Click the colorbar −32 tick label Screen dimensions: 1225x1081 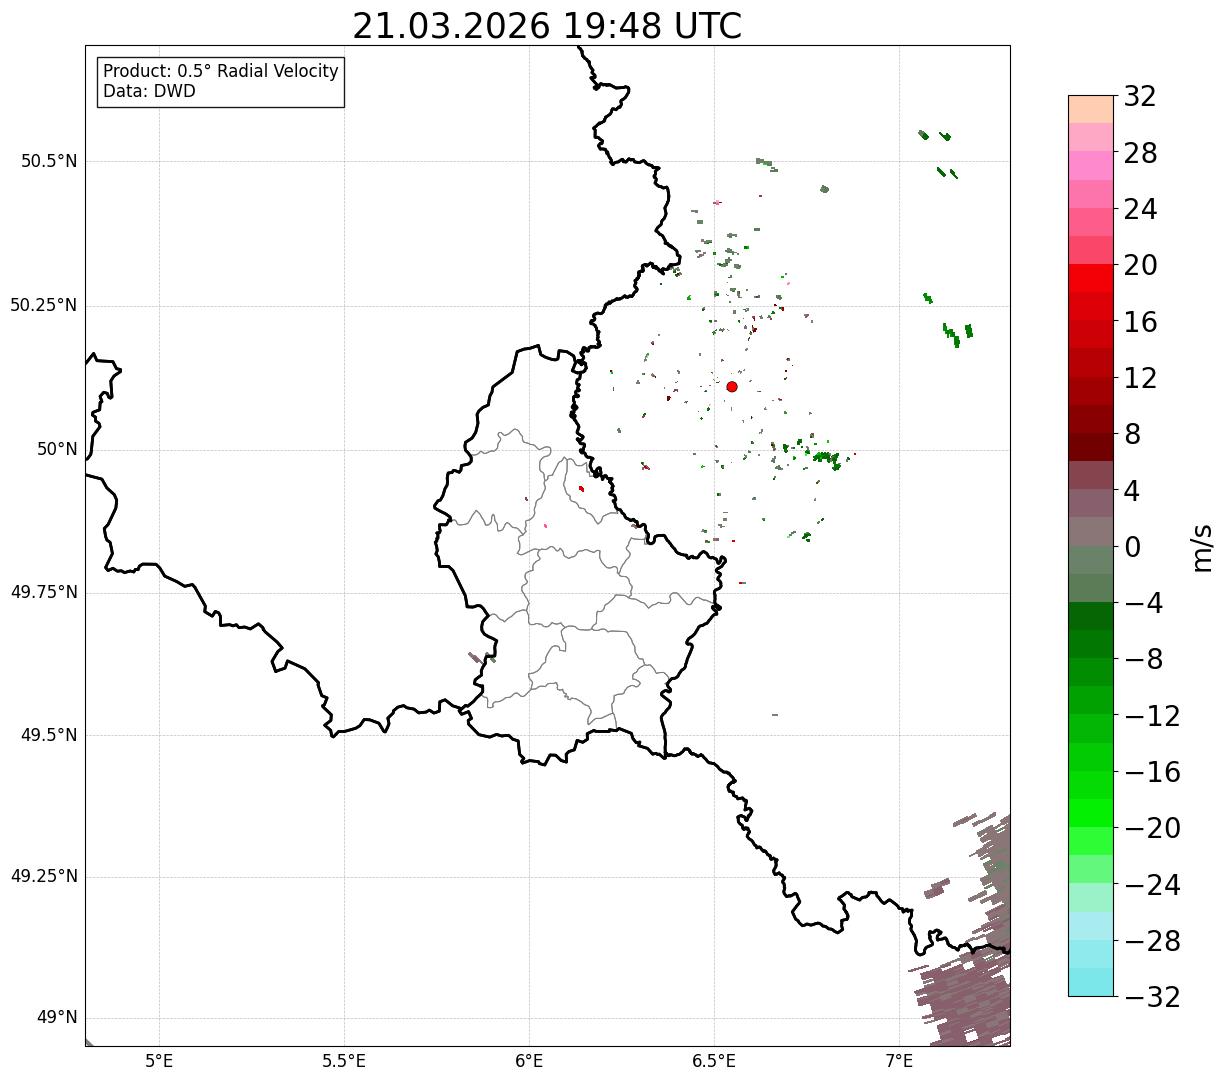pos(1152,997)
